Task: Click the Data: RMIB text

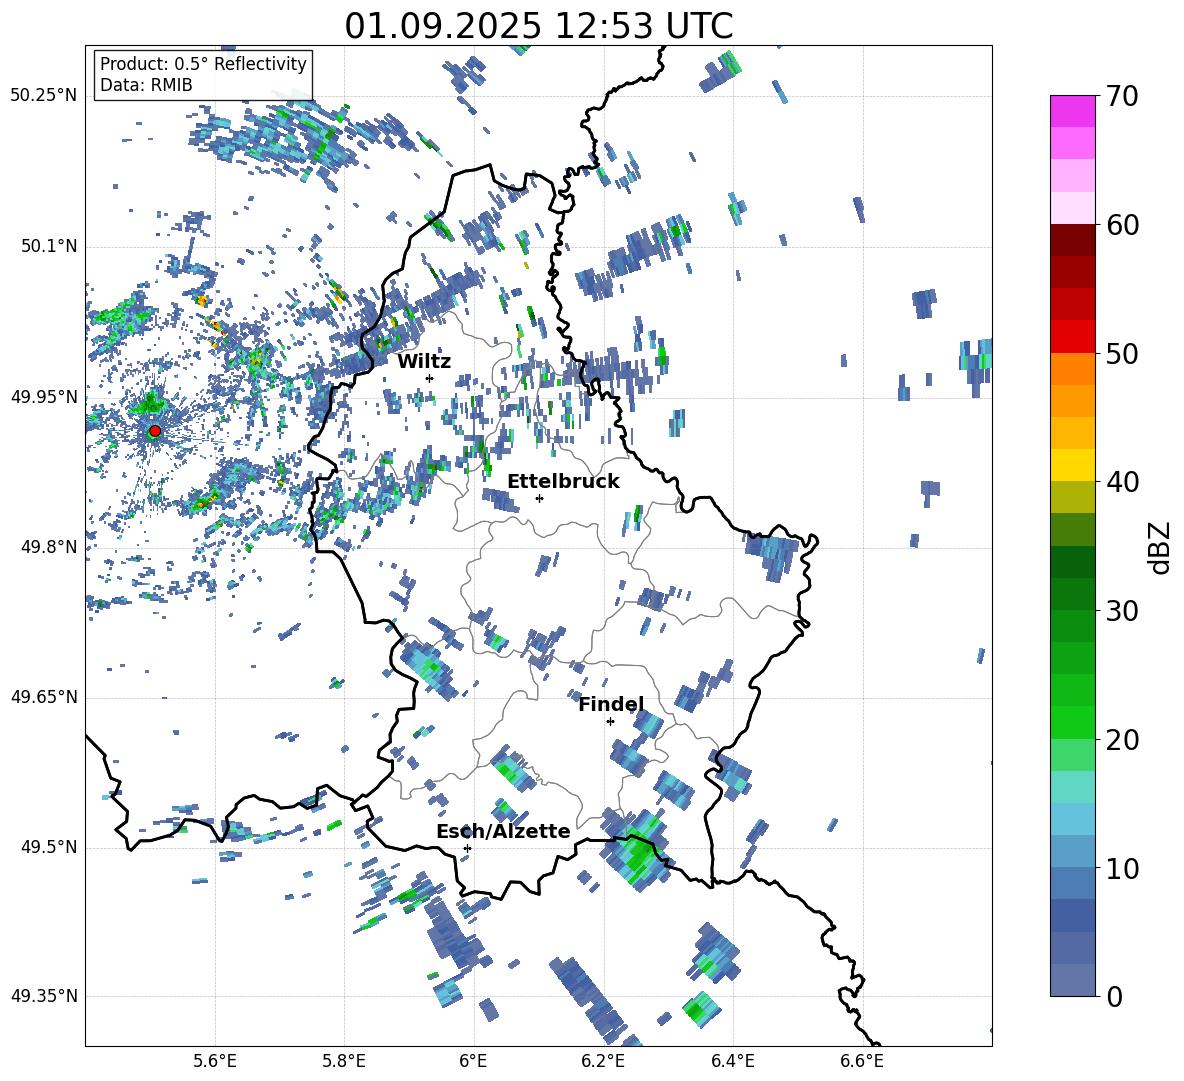Action: (x=146, y=85)
